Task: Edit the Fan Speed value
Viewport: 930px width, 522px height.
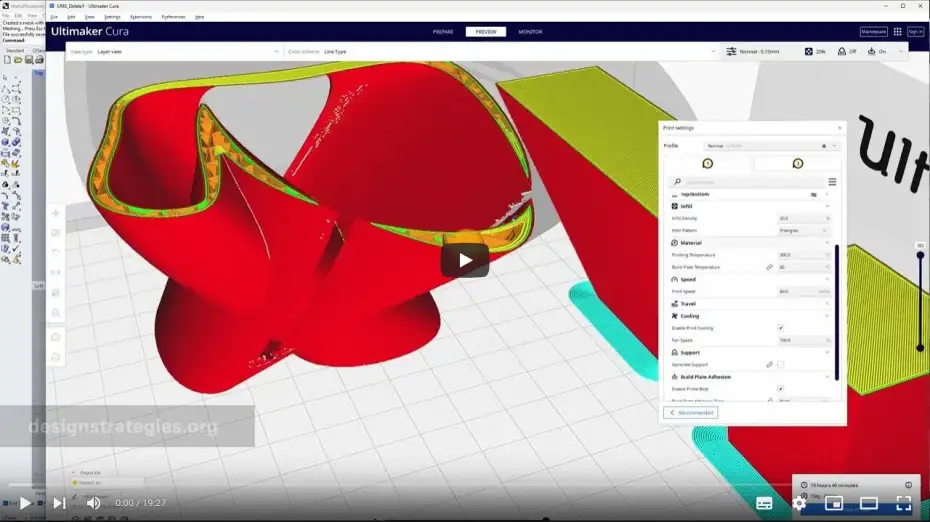Action: (x=804, y=340)
